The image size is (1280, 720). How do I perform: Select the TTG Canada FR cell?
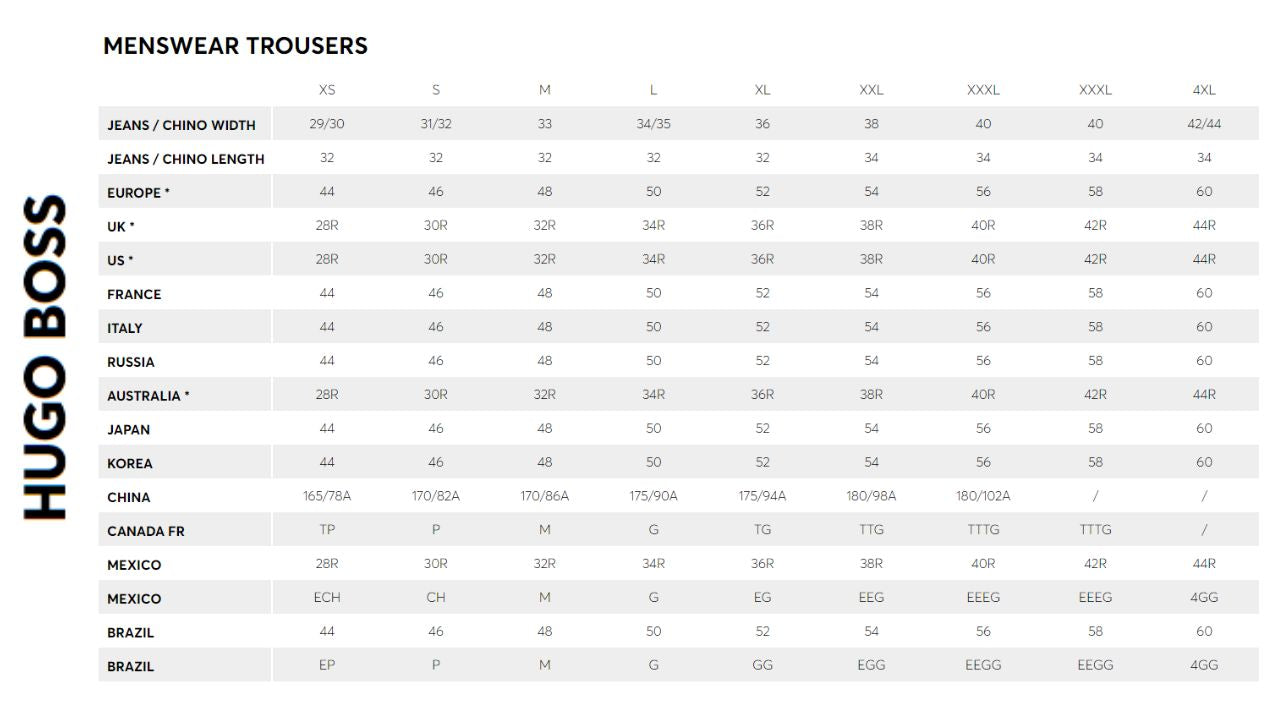(871, 530)
